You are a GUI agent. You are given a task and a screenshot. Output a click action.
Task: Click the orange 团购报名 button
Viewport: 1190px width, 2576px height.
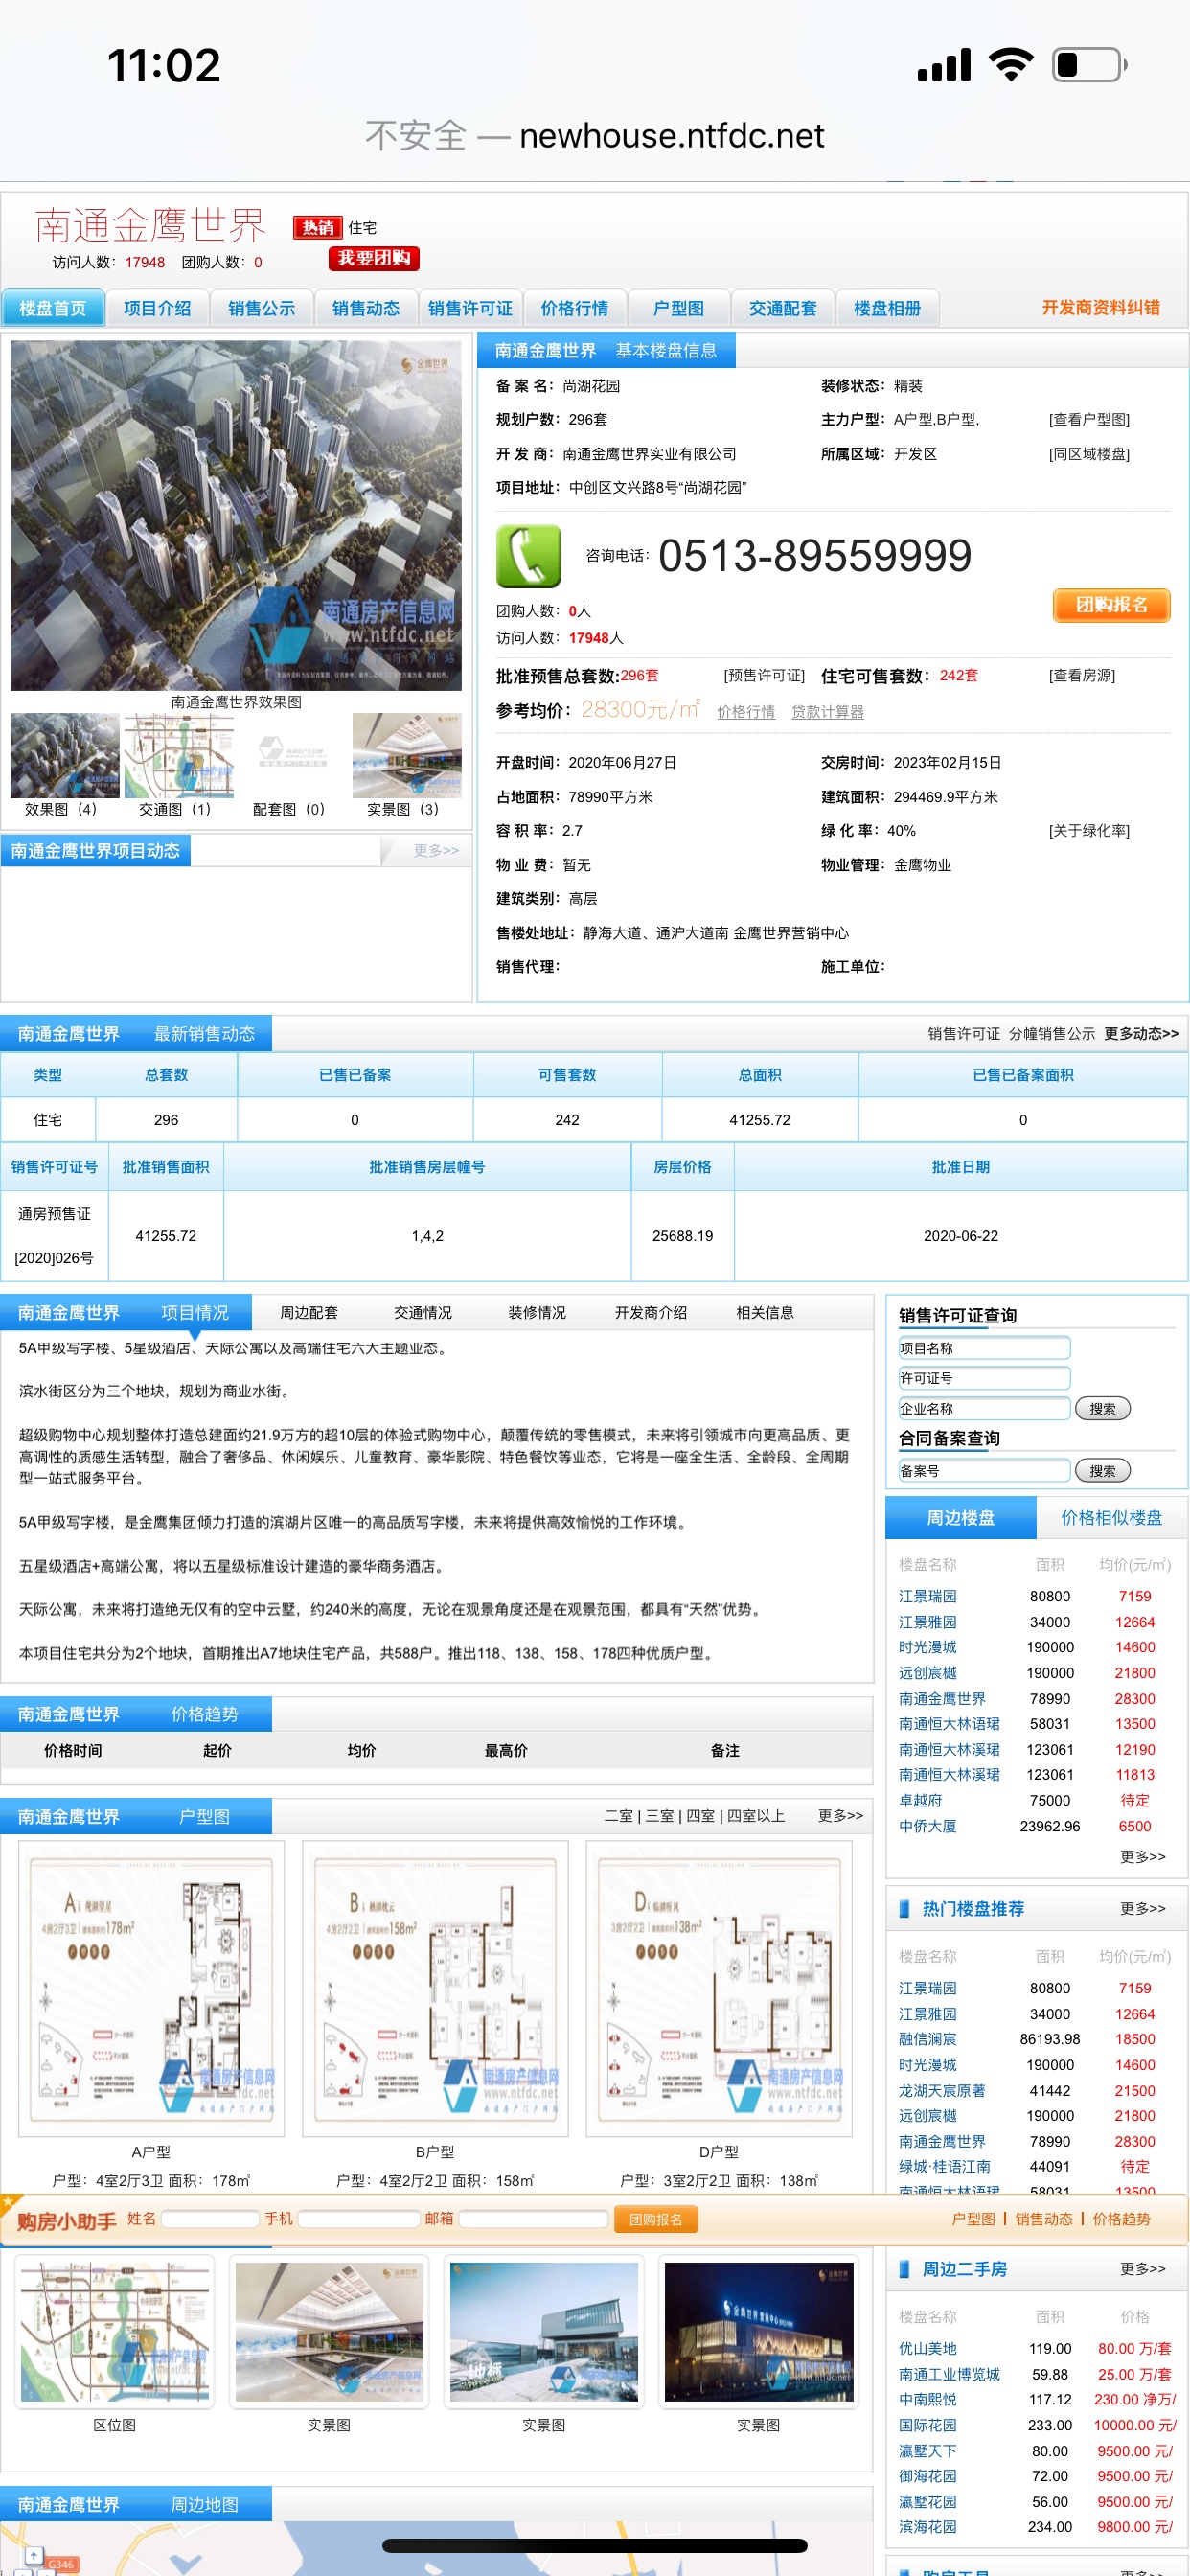pyautogui.click(x=1110, y=605)
